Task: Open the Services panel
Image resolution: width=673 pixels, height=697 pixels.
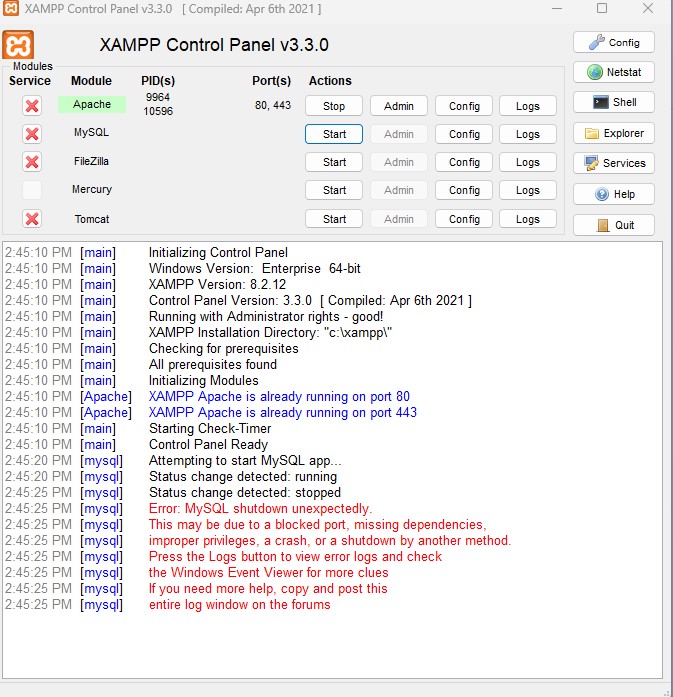Action: pyautogui.click(x=613, y=163)
